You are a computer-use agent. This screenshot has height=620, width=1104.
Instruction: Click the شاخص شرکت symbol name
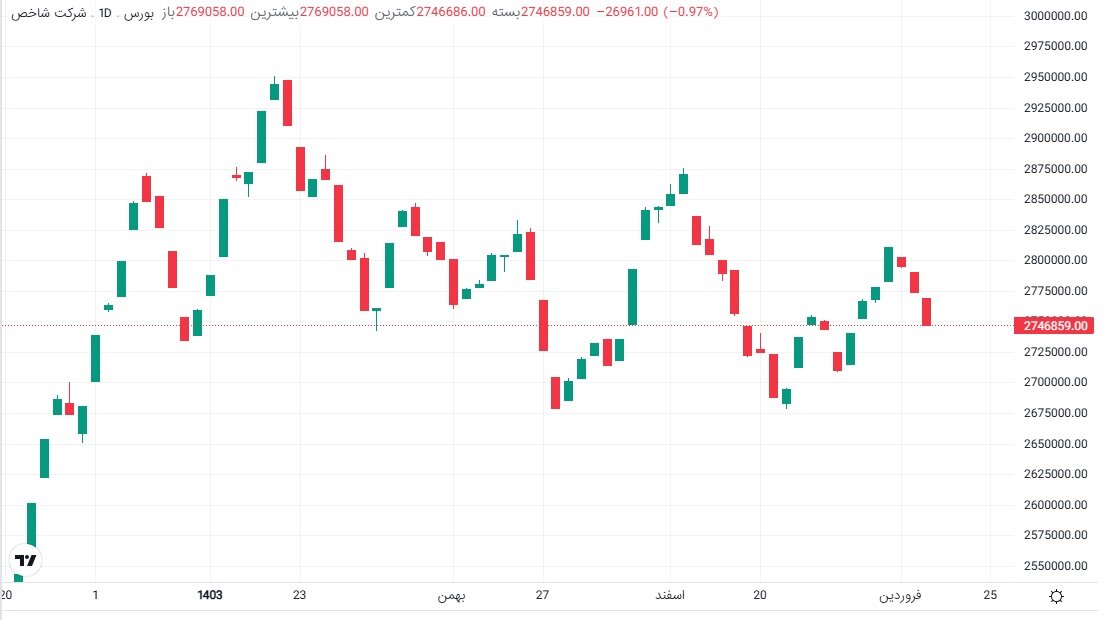(x=46, y=12)
